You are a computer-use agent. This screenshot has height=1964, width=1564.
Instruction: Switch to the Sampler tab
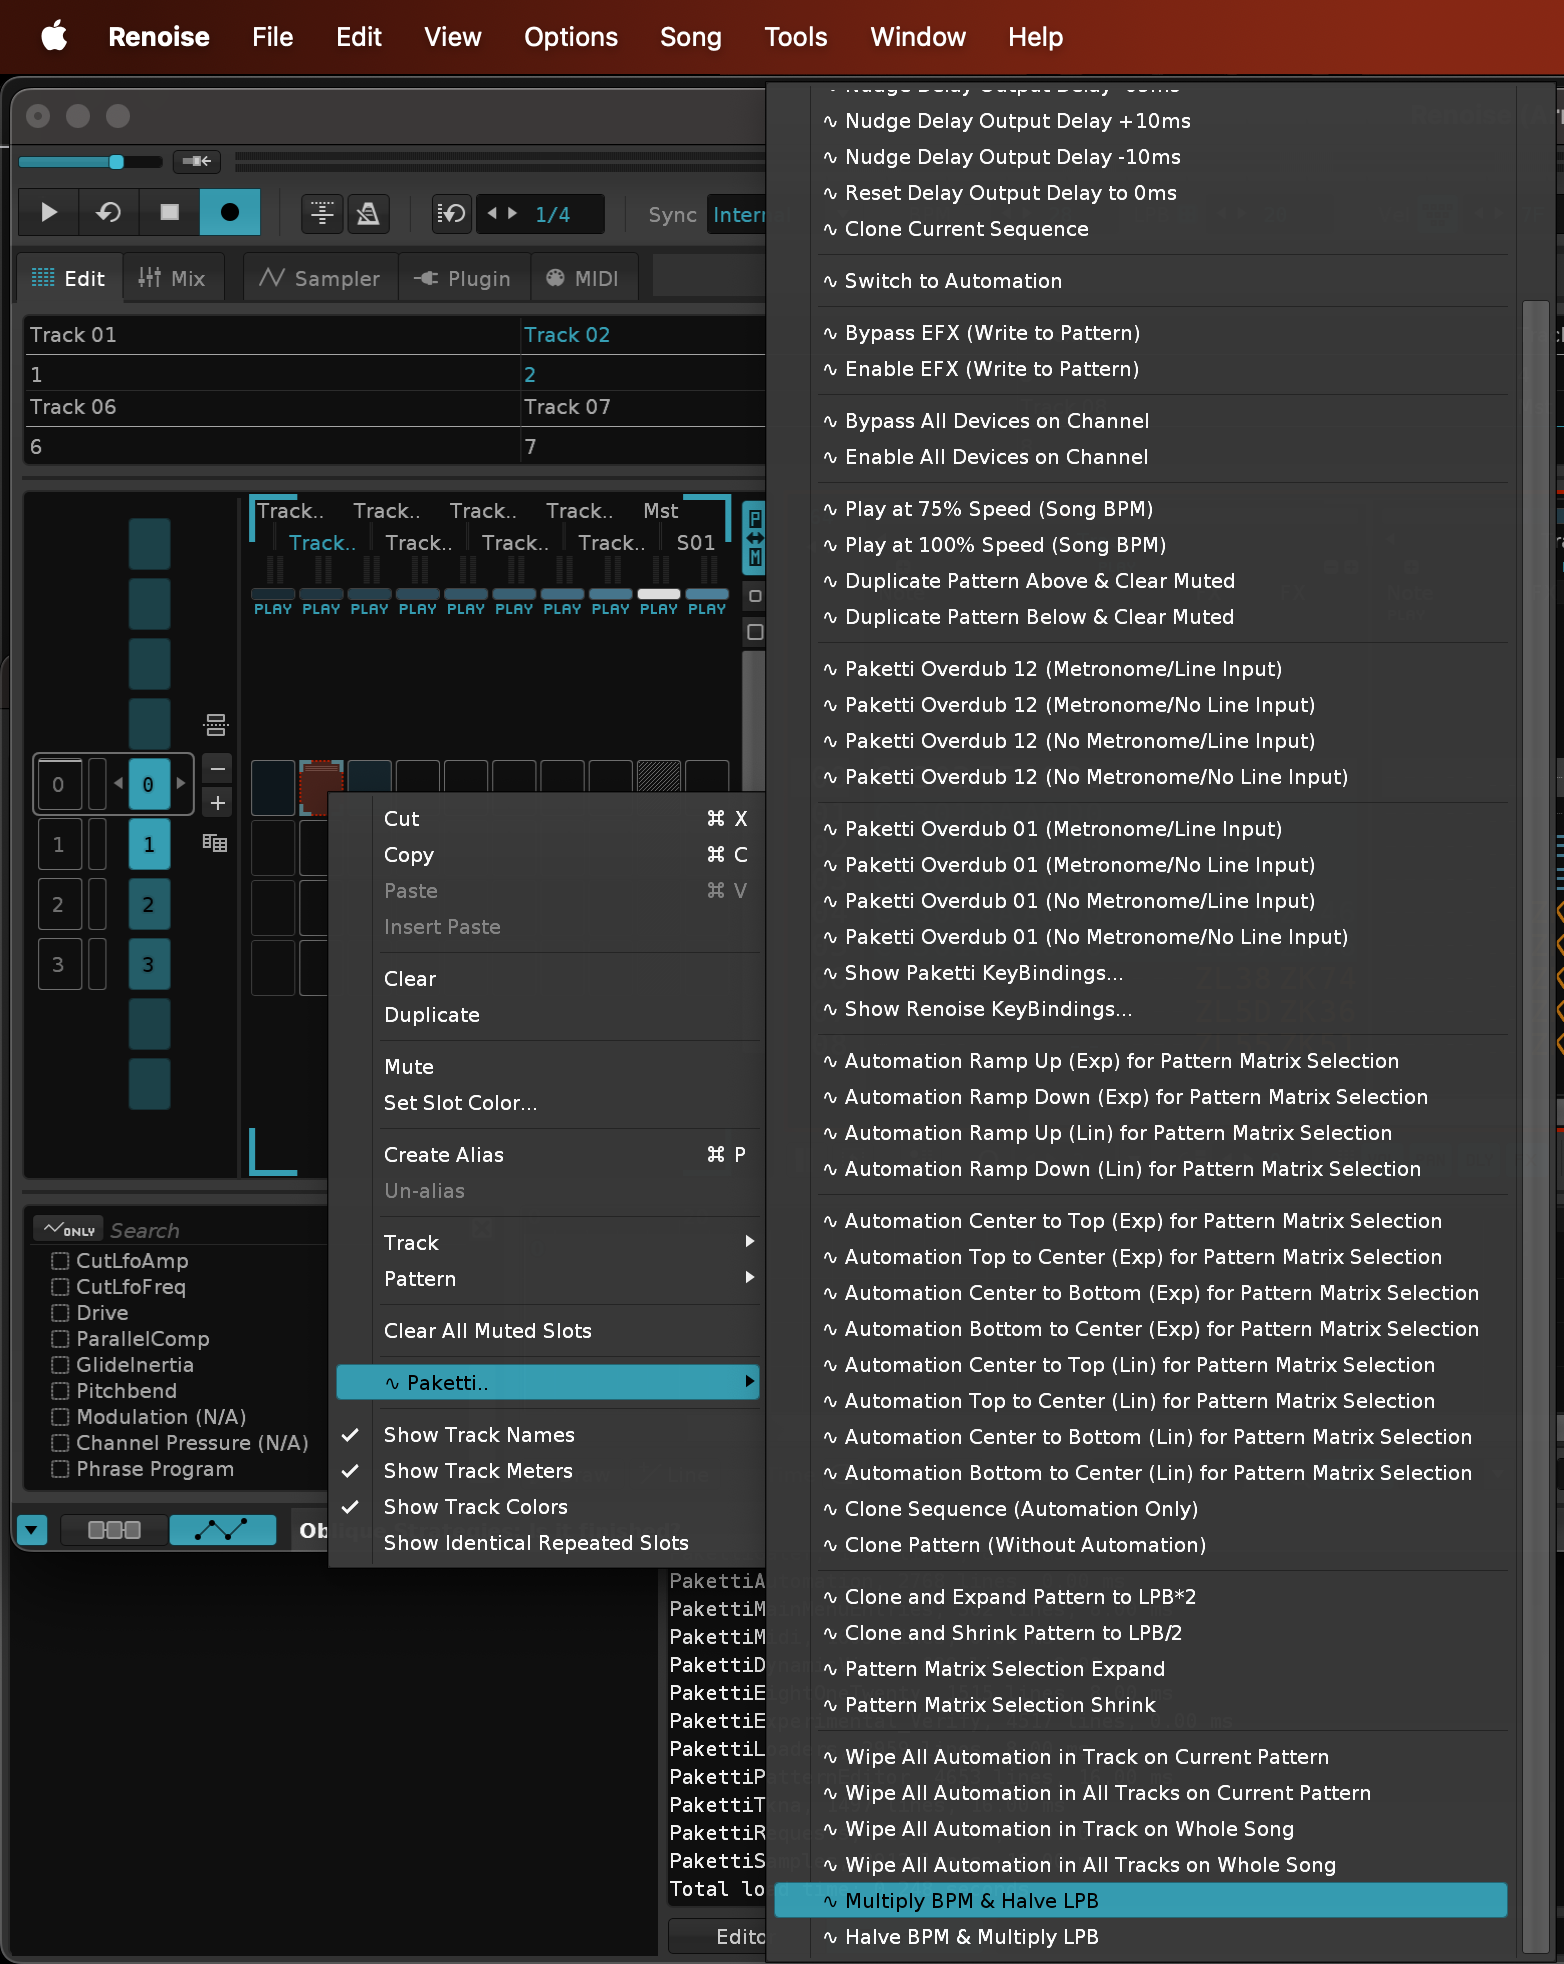click(320, 279)
